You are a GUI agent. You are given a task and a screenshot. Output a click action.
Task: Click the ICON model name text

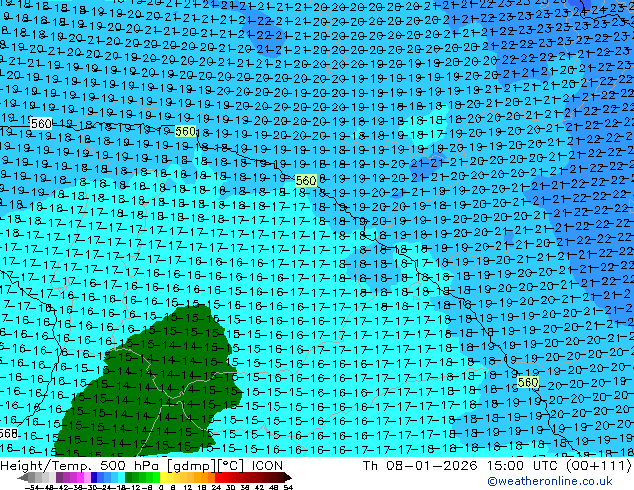pyautogui.click(x=267, y=466)
